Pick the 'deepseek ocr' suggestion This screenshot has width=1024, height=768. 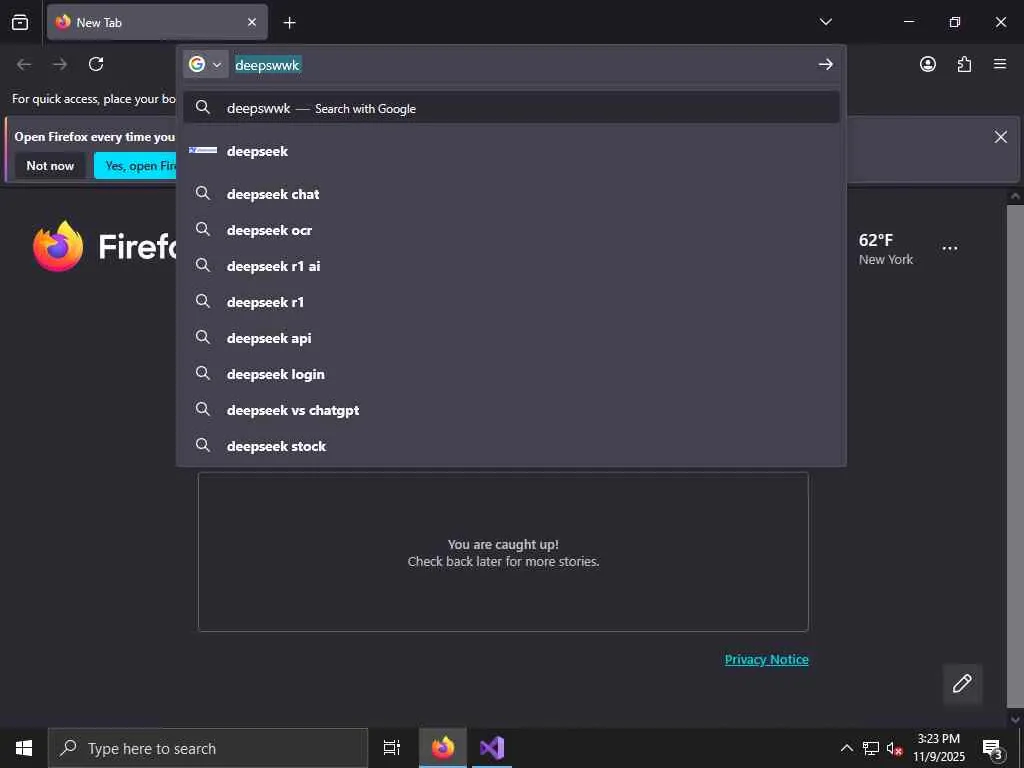tap(511, 230)
